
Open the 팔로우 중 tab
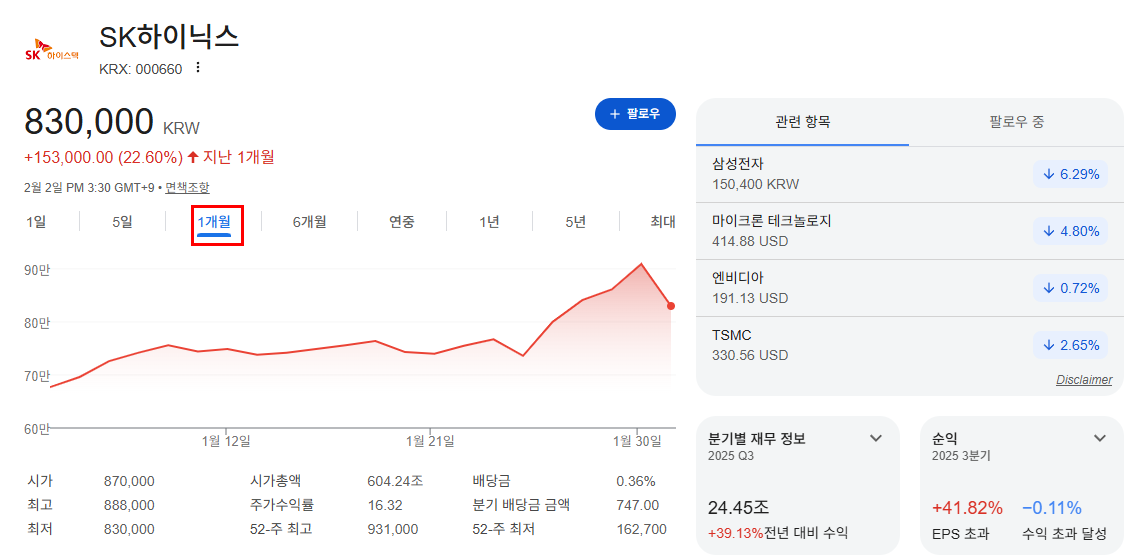tap(1017, 122)
